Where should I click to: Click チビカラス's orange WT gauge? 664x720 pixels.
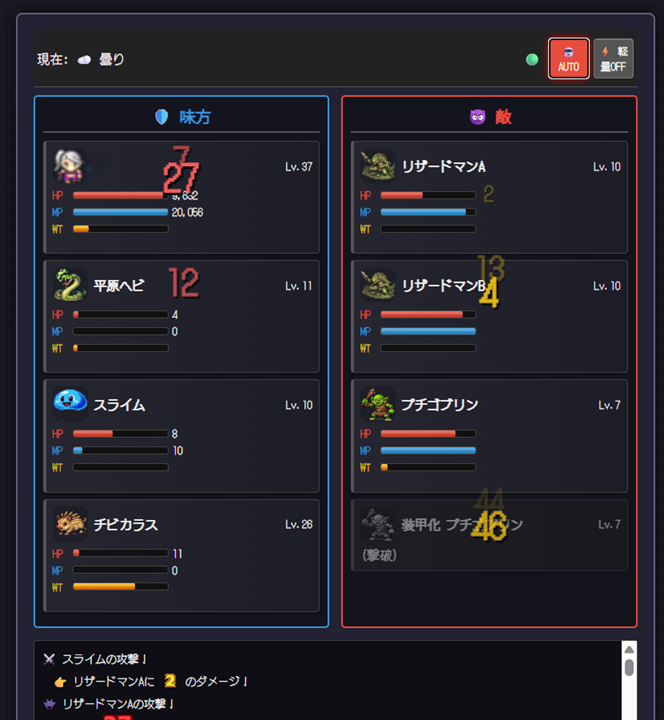pyautogui.click(x=120, y=586)
